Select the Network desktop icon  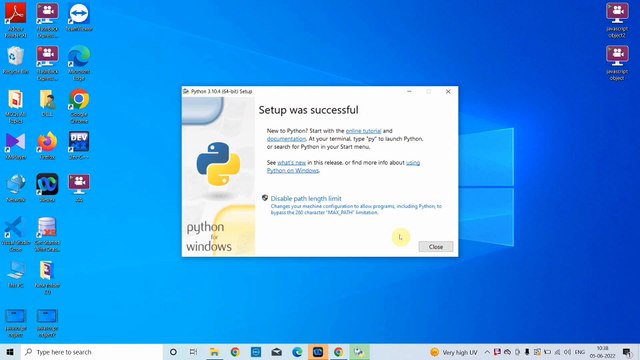coord(16,188)
